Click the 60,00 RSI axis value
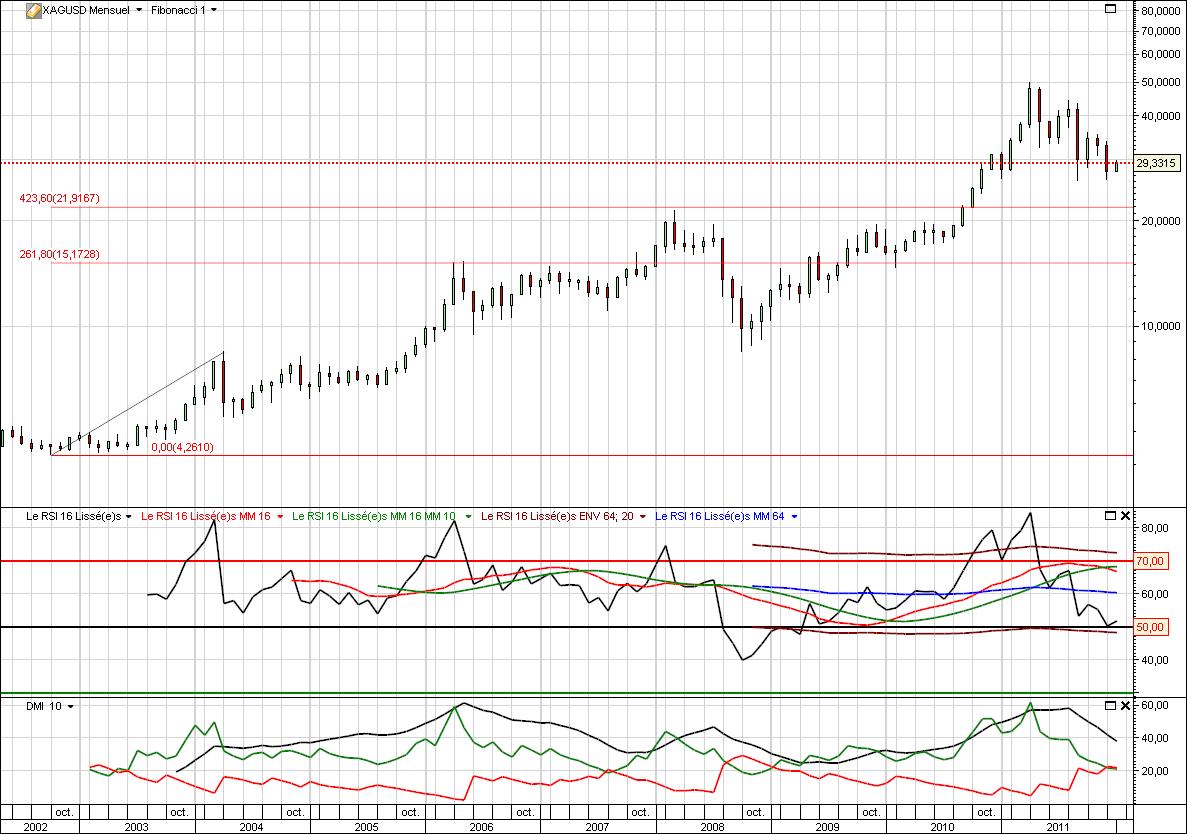Screen dimensions: 1187x834 [1154, 594]
